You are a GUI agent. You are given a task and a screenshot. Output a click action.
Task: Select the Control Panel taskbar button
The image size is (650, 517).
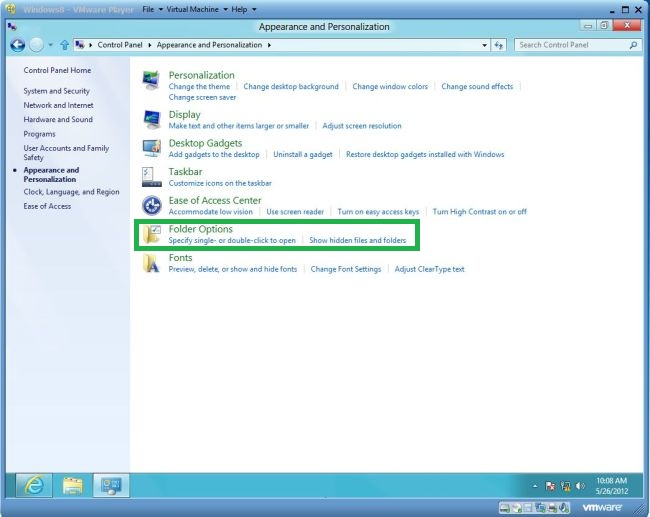(x=111, y=485)
